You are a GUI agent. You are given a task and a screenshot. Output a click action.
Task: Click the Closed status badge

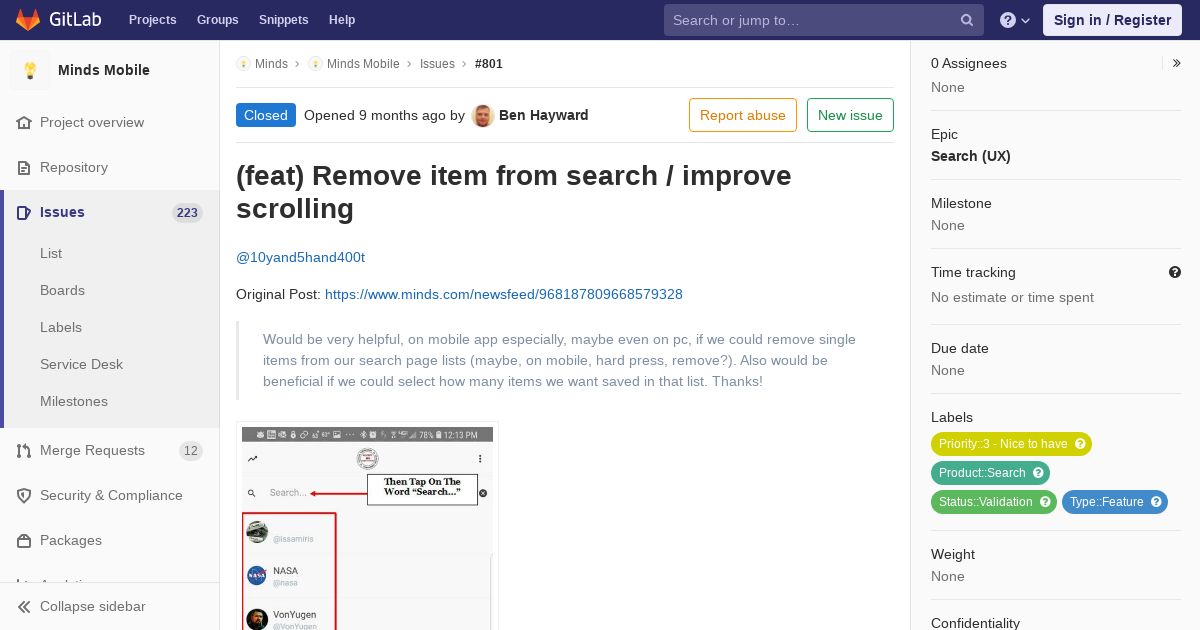(266, 115)
